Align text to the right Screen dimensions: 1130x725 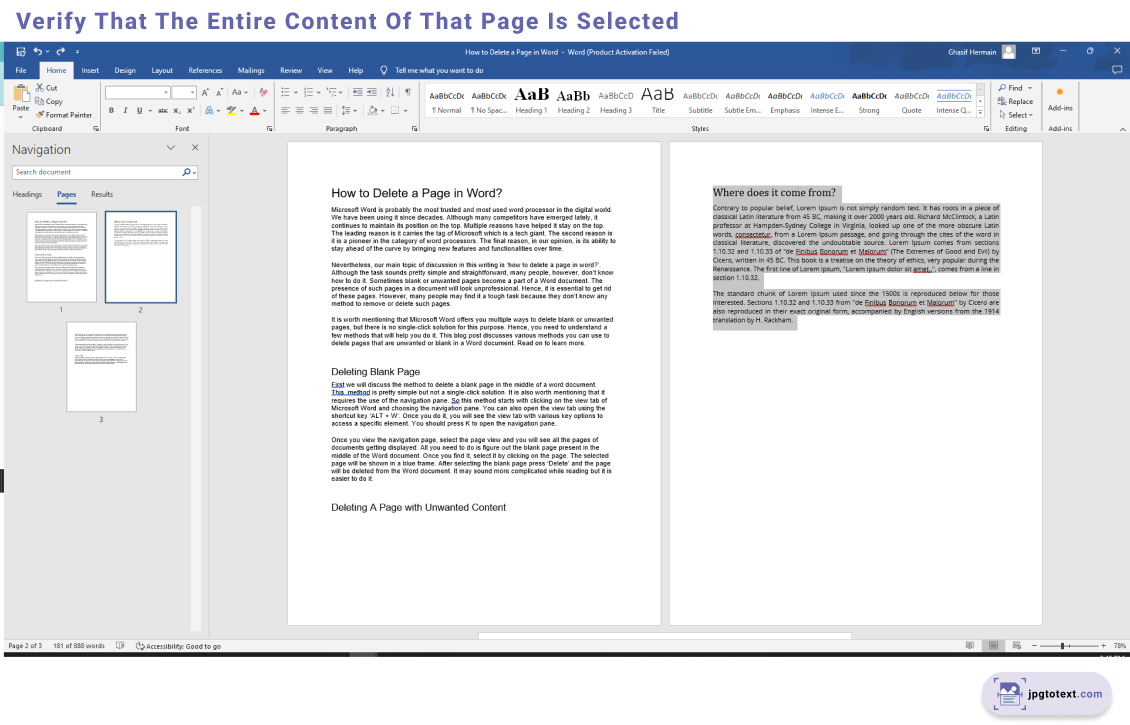pos(313,111)
